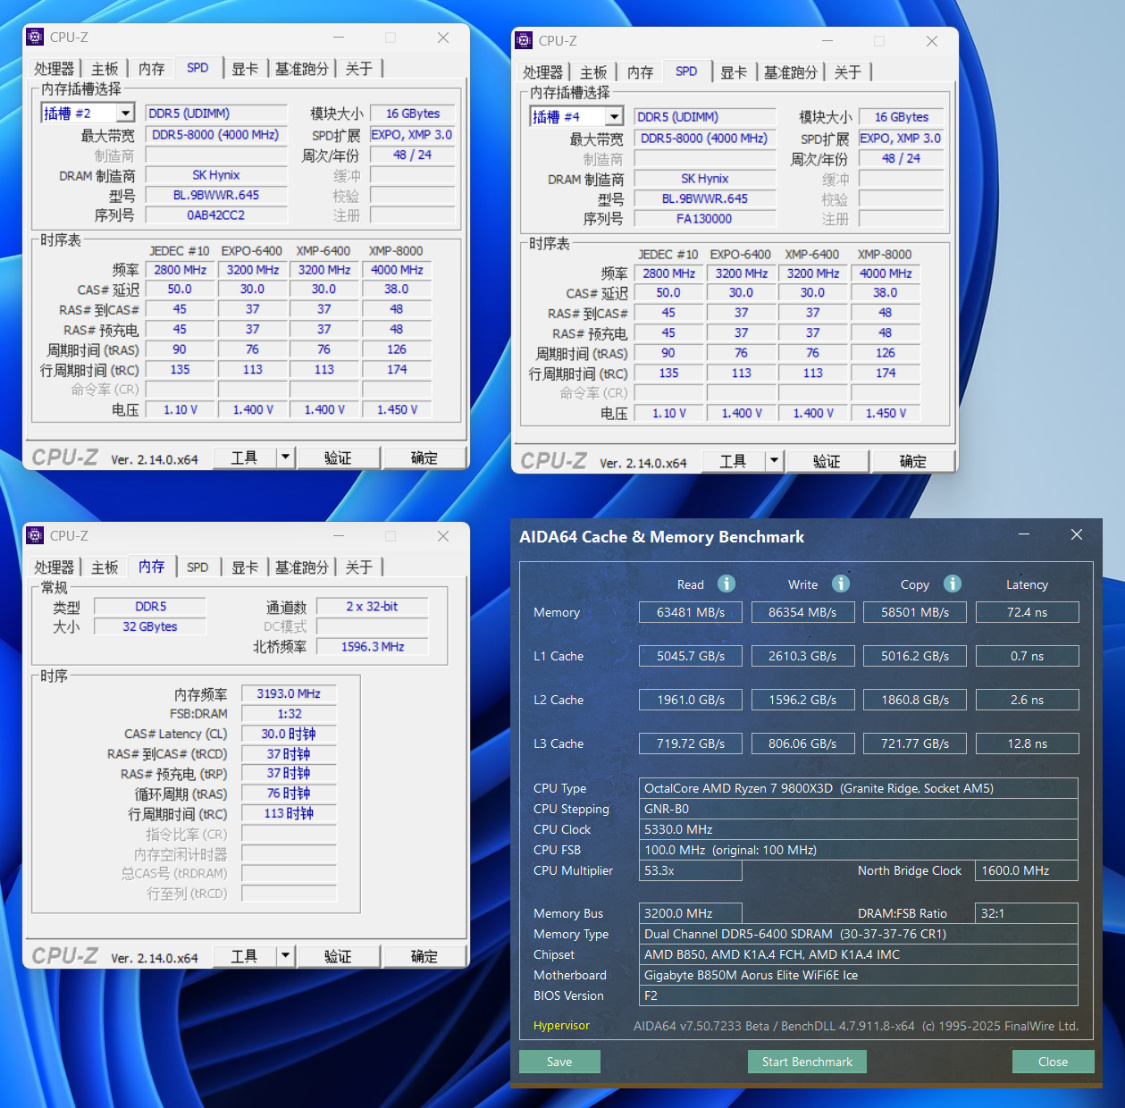Viewport: 1125px width, 1108px height.
Task: Minimize the AIDA64 benchmark window
Action: coord(1024,535)
